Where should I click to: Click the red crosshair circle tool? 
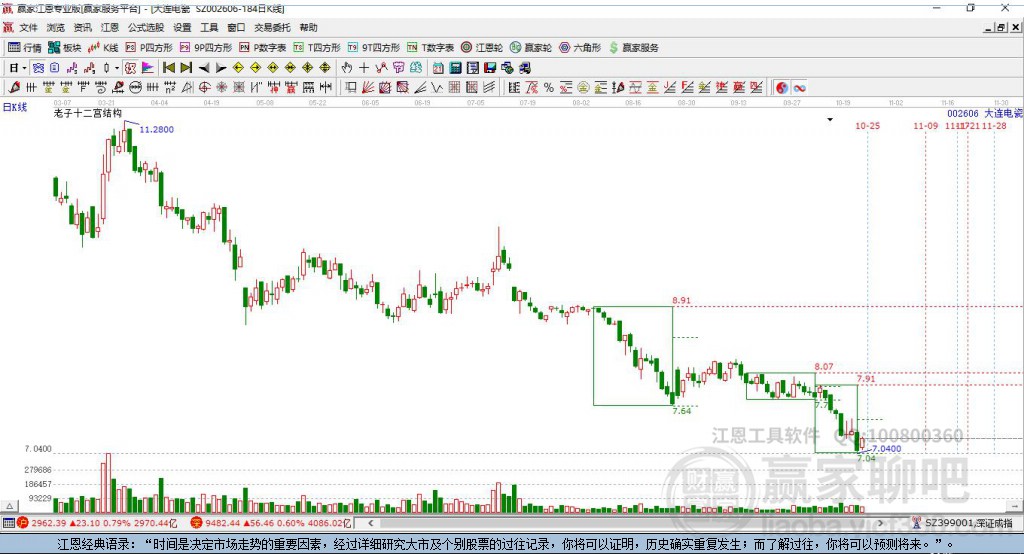coord(204,88)
